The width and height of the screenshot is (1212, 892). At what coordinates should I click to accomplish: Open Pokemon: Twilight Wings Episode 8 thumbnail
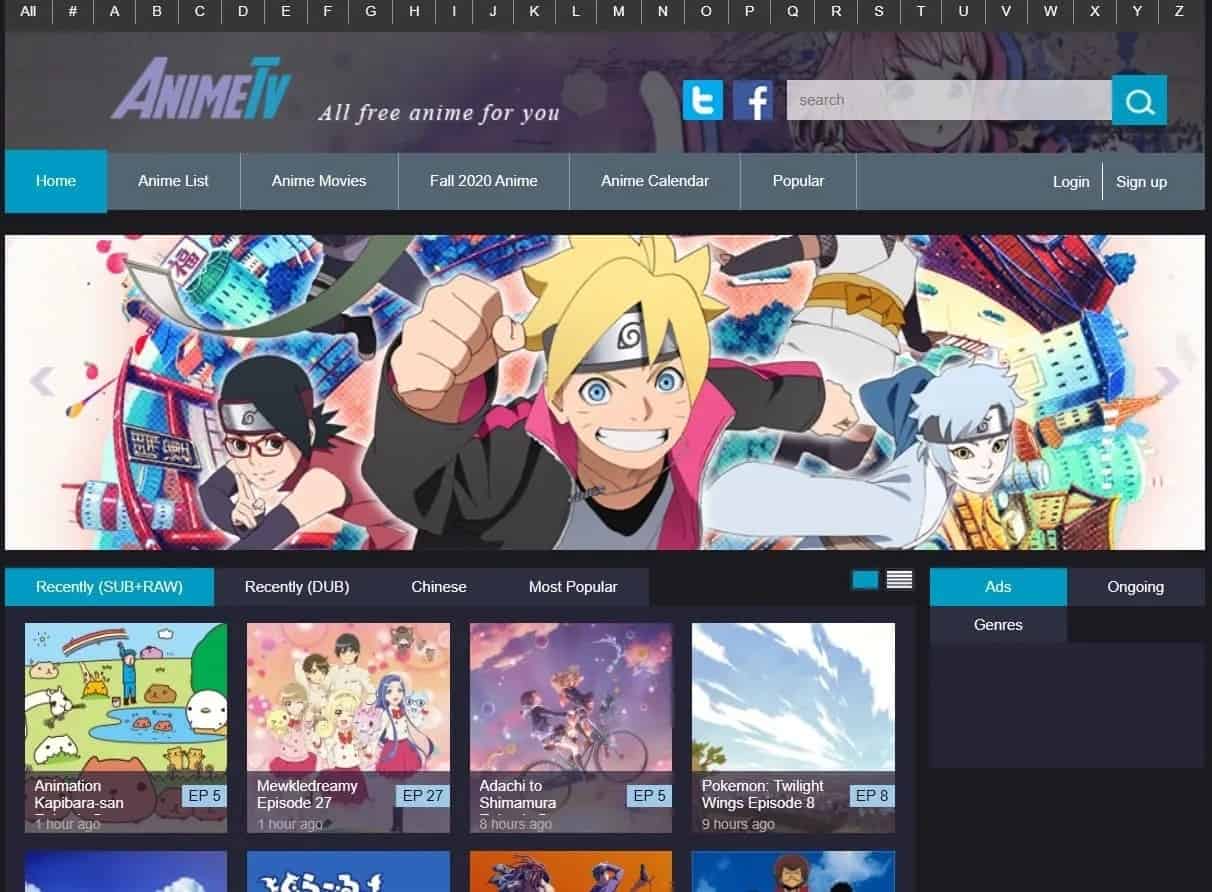pyautogui.click(x=793, y=728)
